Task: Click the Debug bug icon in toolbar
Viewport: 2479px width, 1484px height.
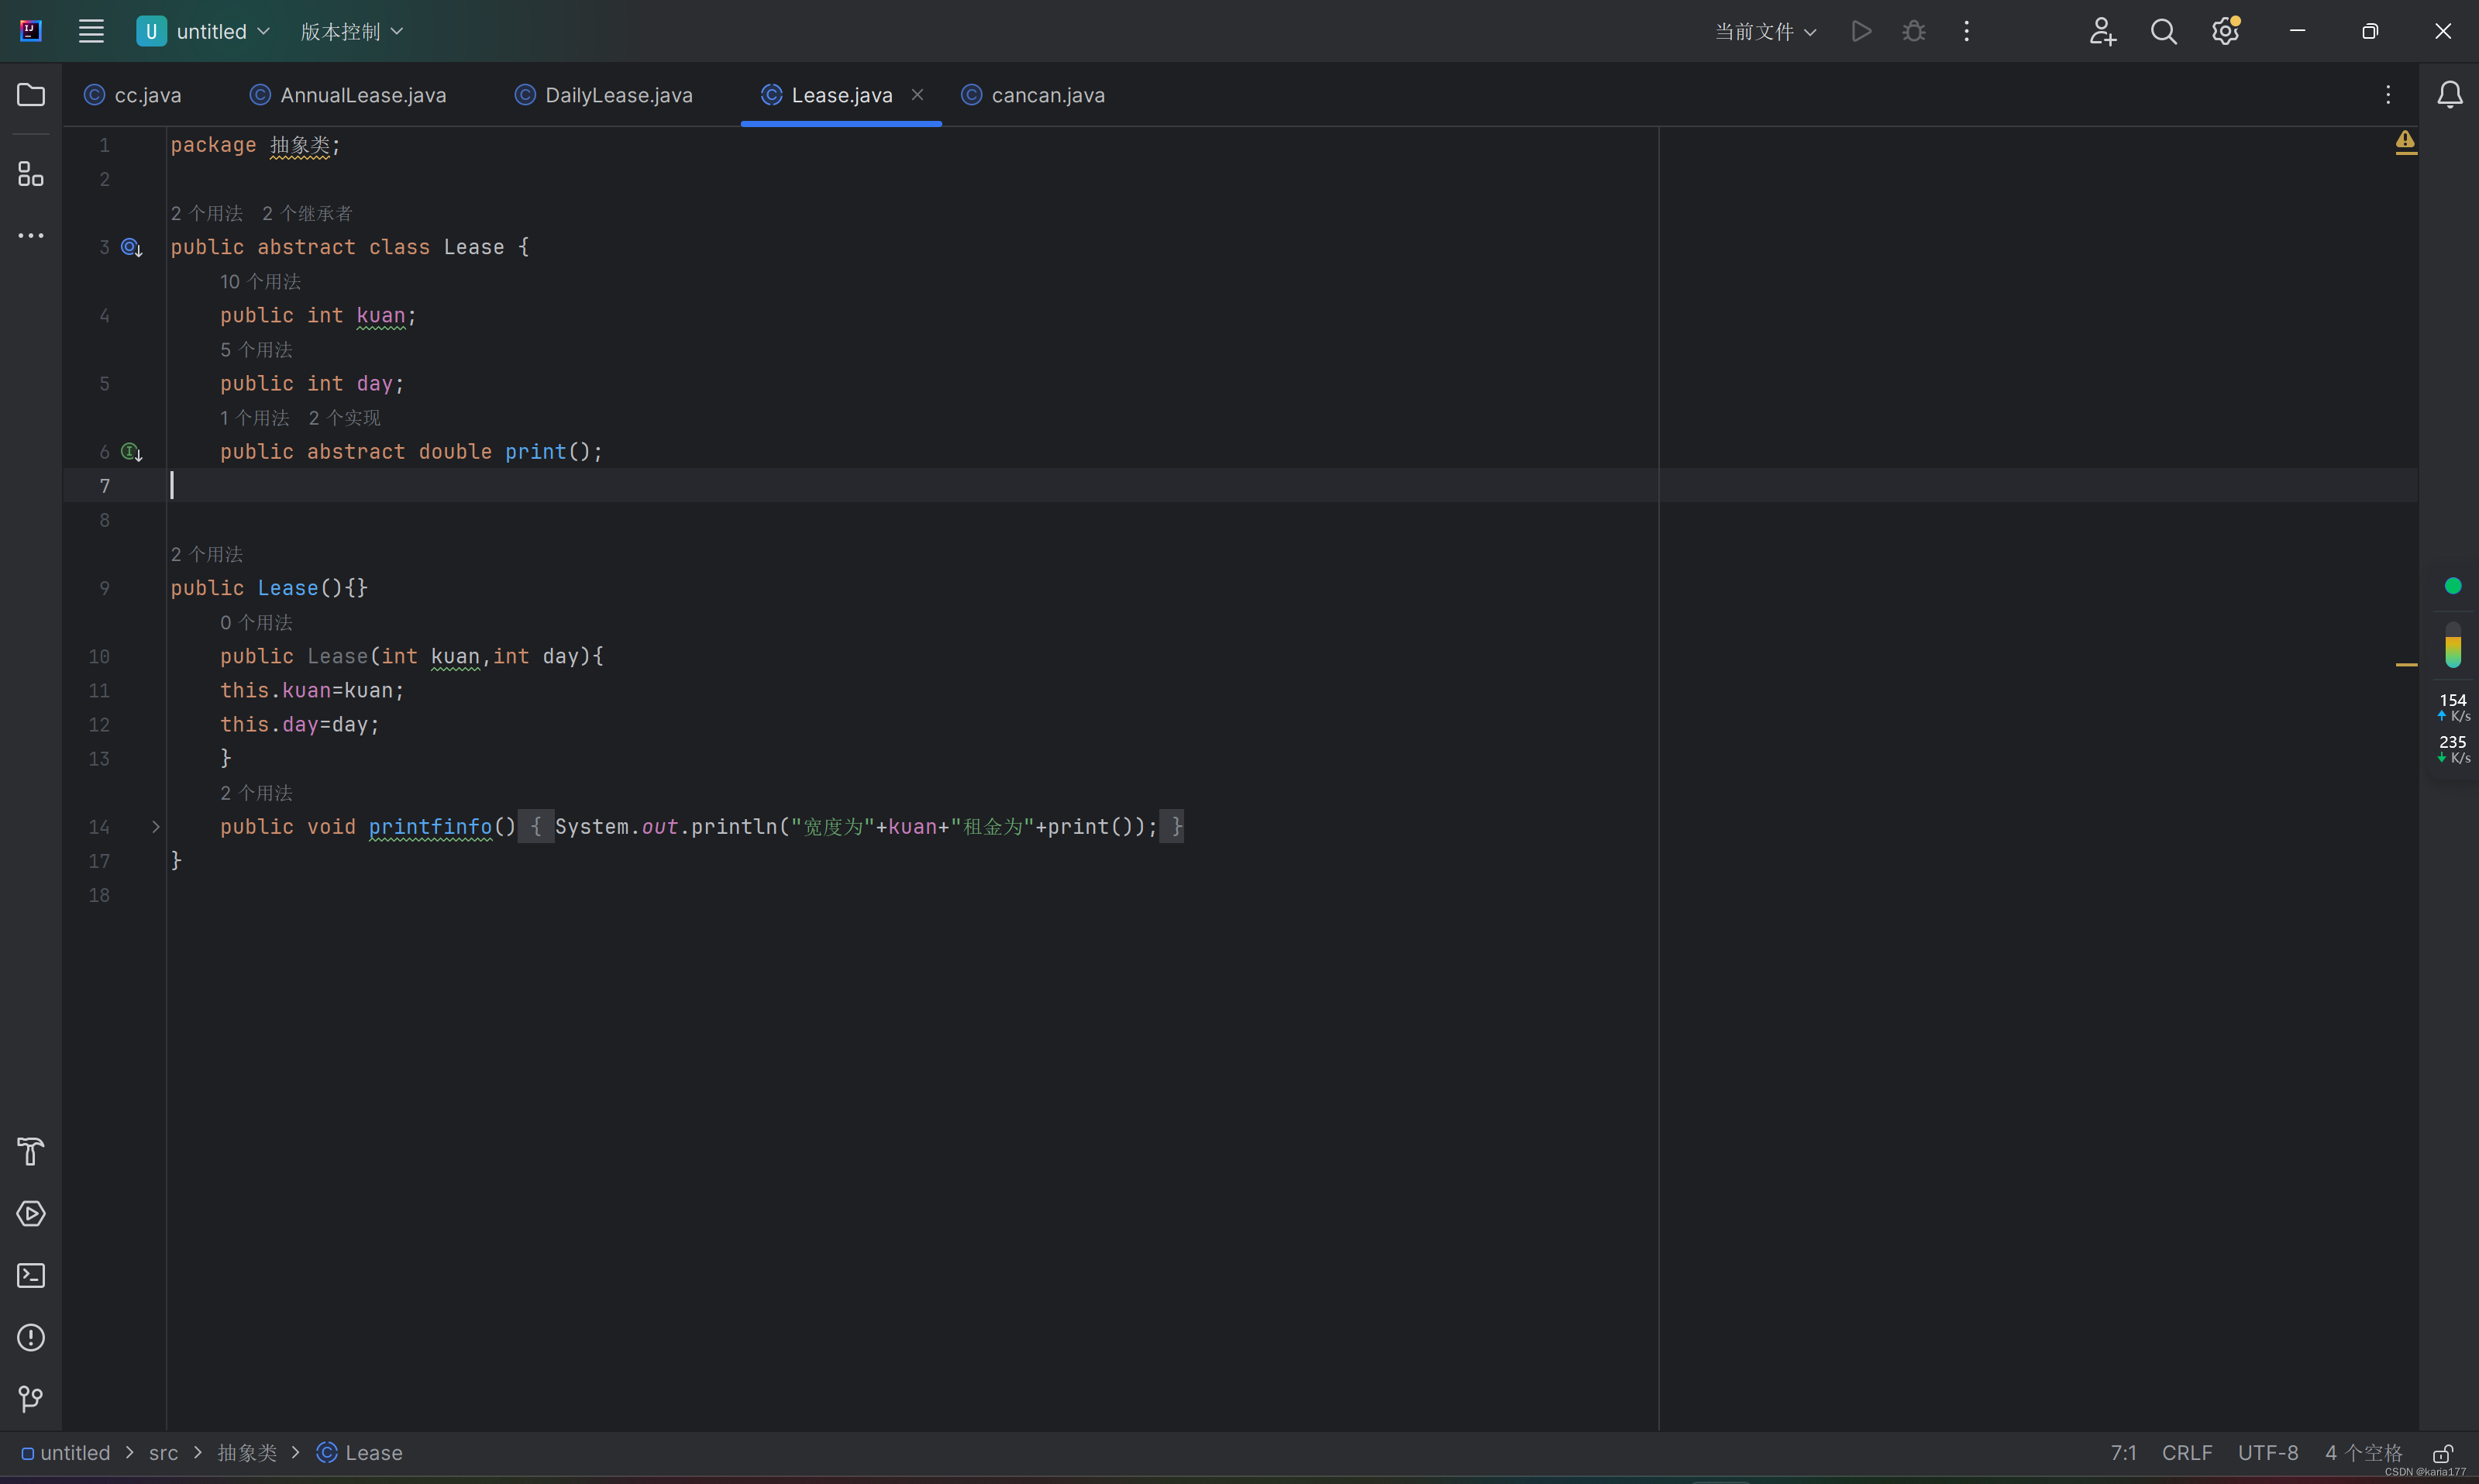Action: 1914,31
